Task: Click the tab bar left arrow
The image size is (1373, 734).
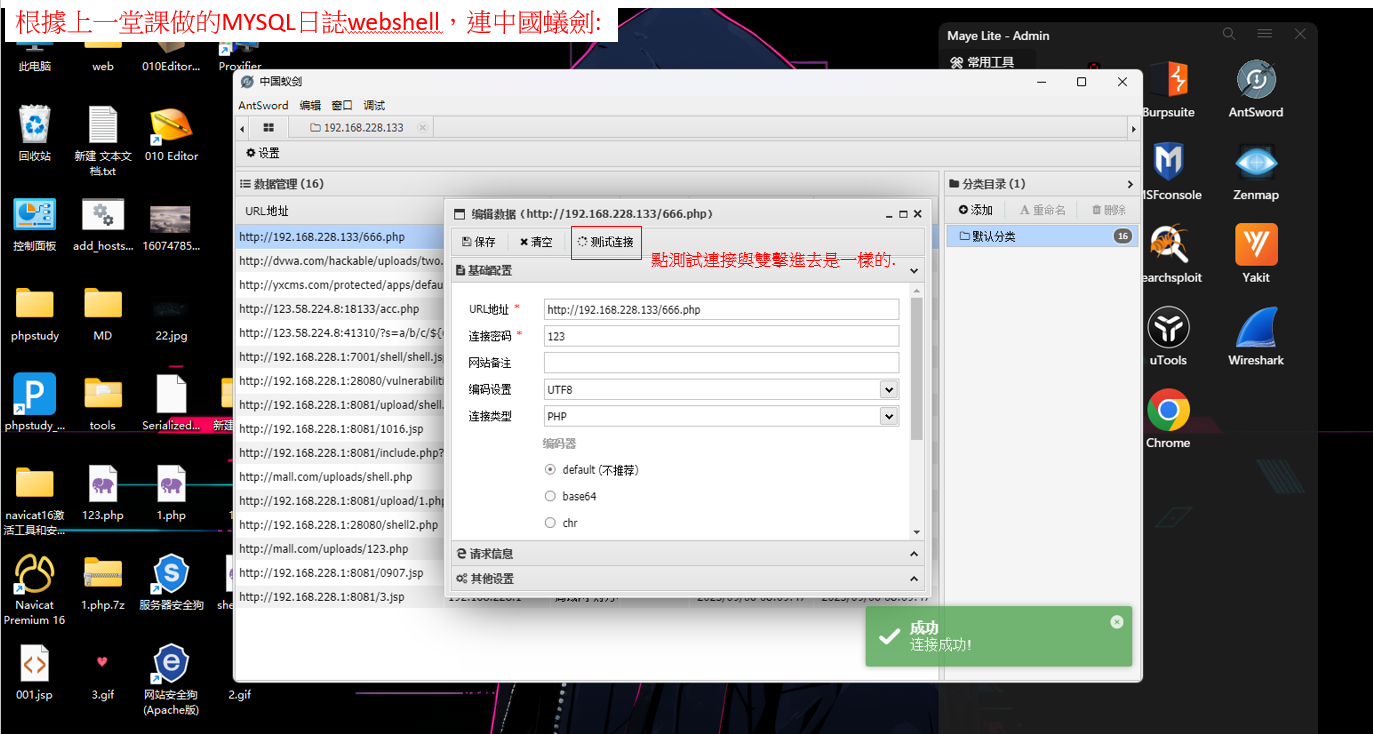Action: 243,128
